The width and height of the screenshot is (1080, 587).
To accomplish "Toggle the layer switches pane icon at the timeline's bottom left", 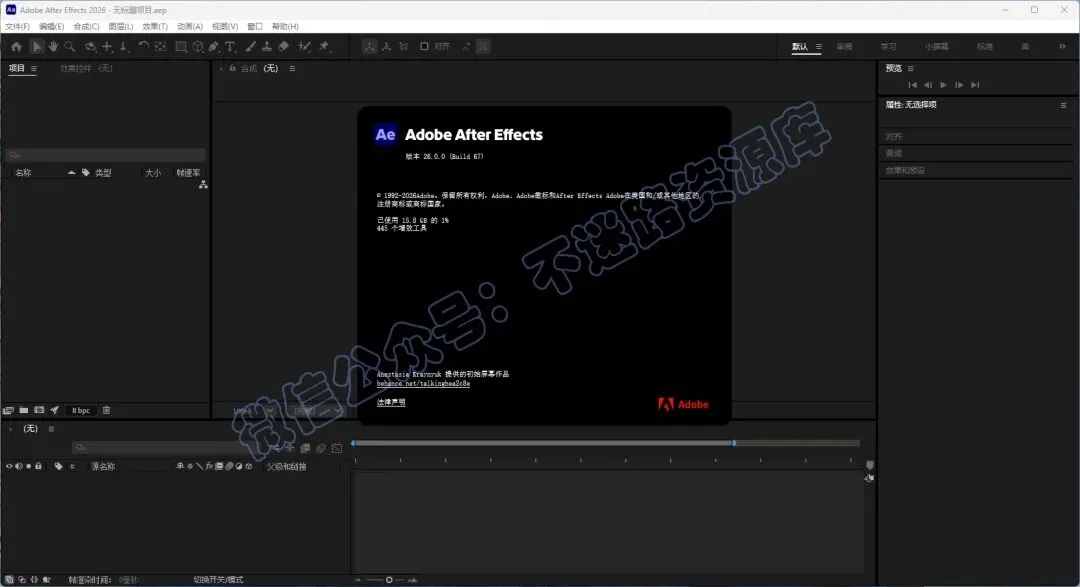I will (10, 579).
